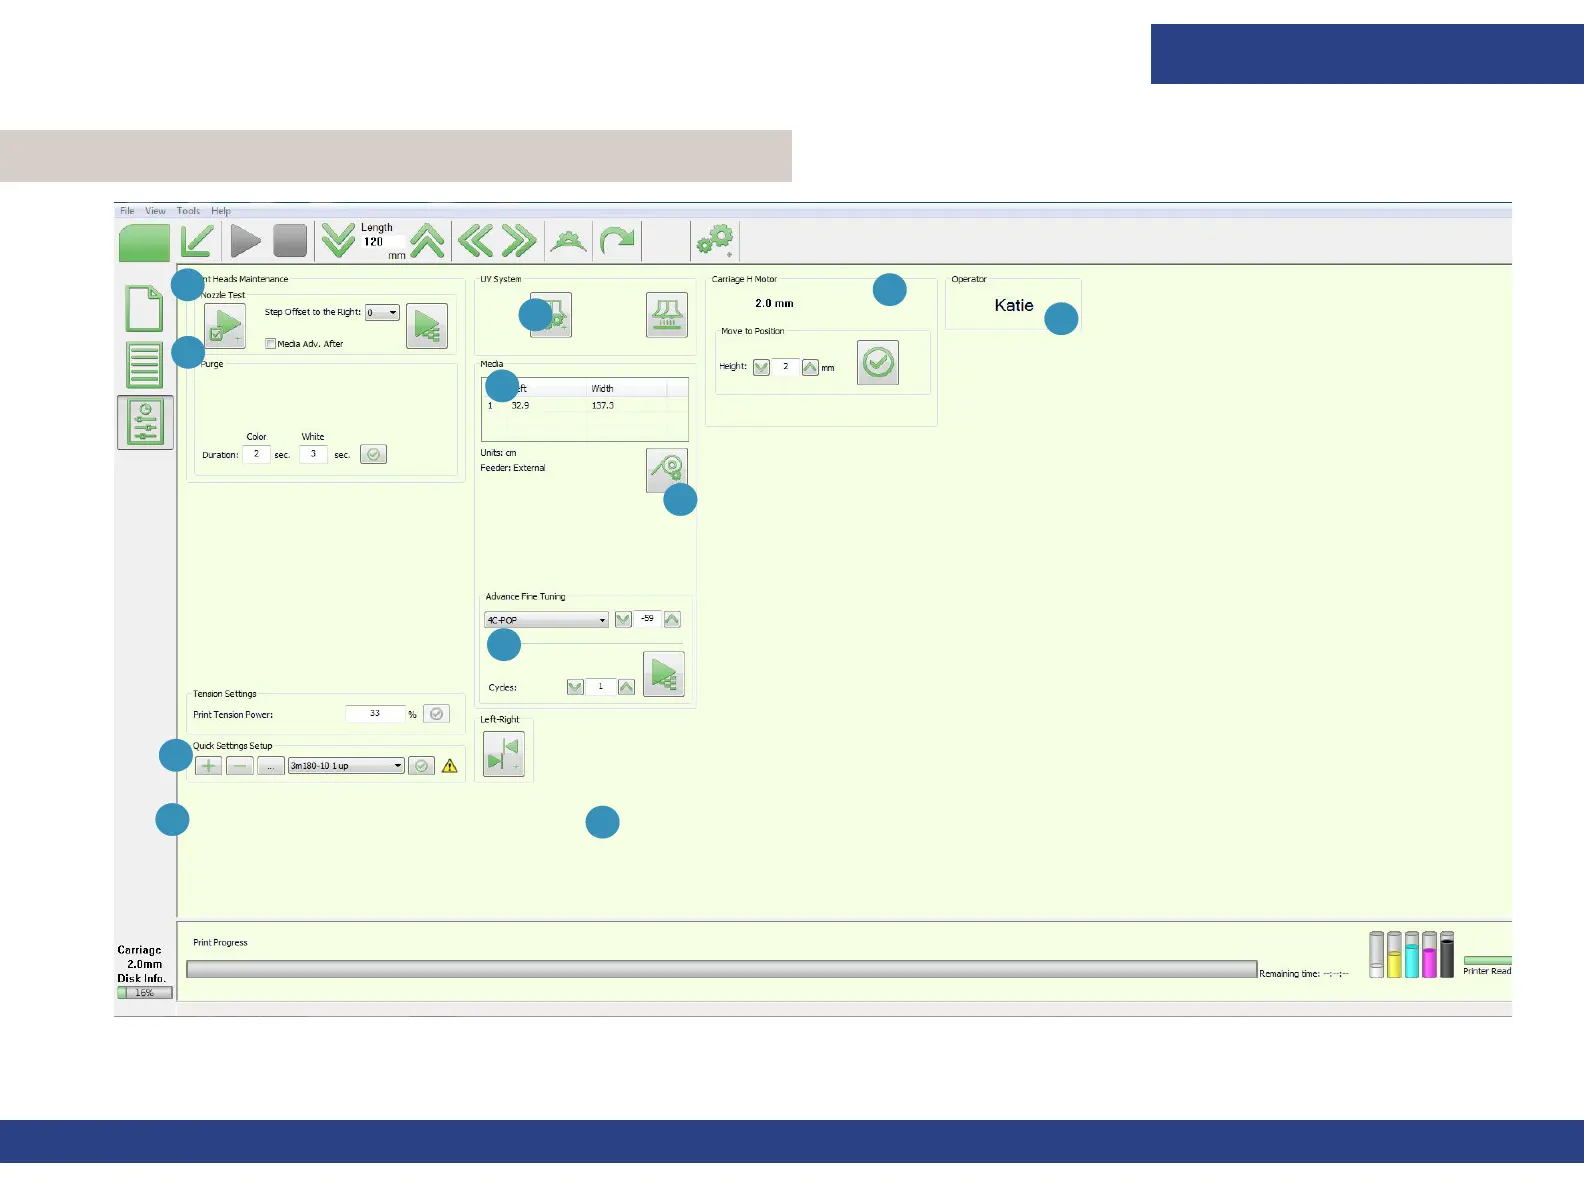
Task: Click the yellow warning triangle icon
Action: click(x=450, y=766)
